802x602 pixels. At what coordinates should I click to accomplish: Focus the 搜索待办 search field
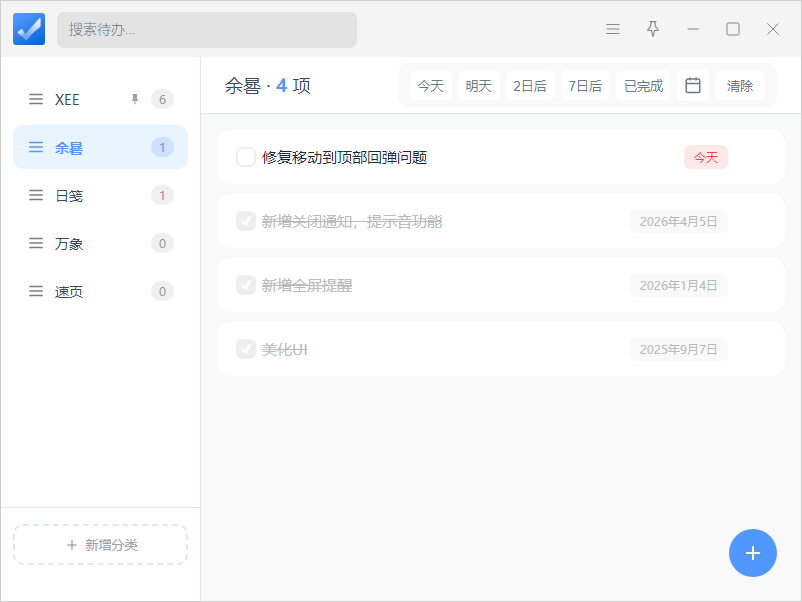[207, 30]
